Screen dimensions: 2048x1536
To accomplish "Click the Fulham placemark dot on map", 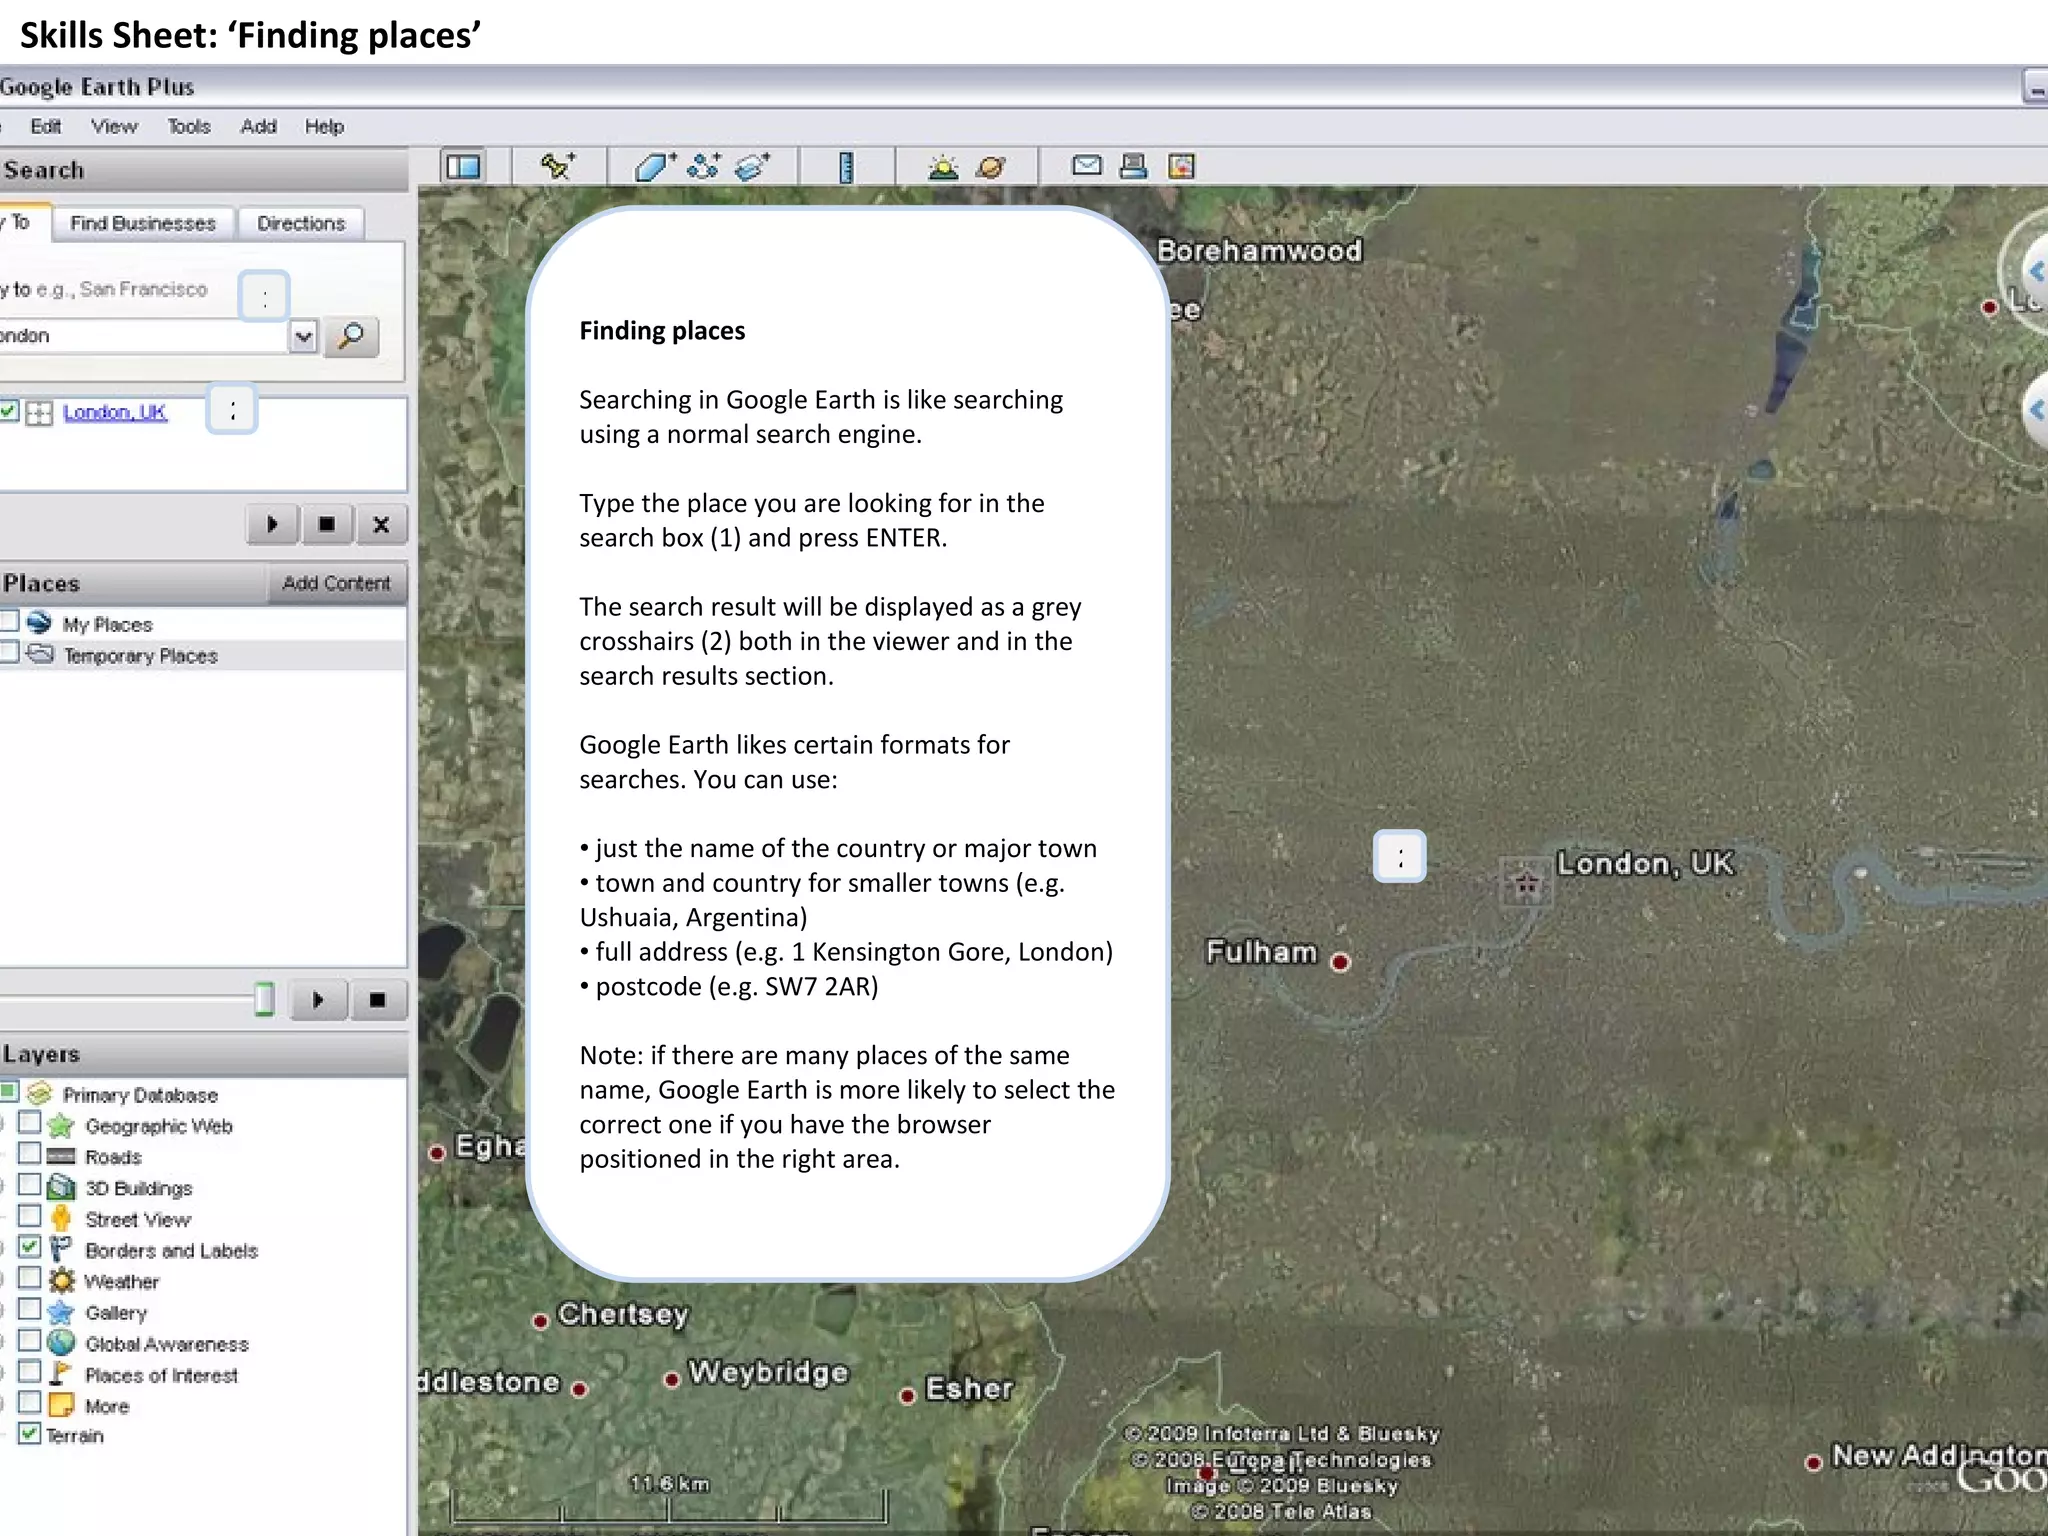I will (x=1340, y=962).
